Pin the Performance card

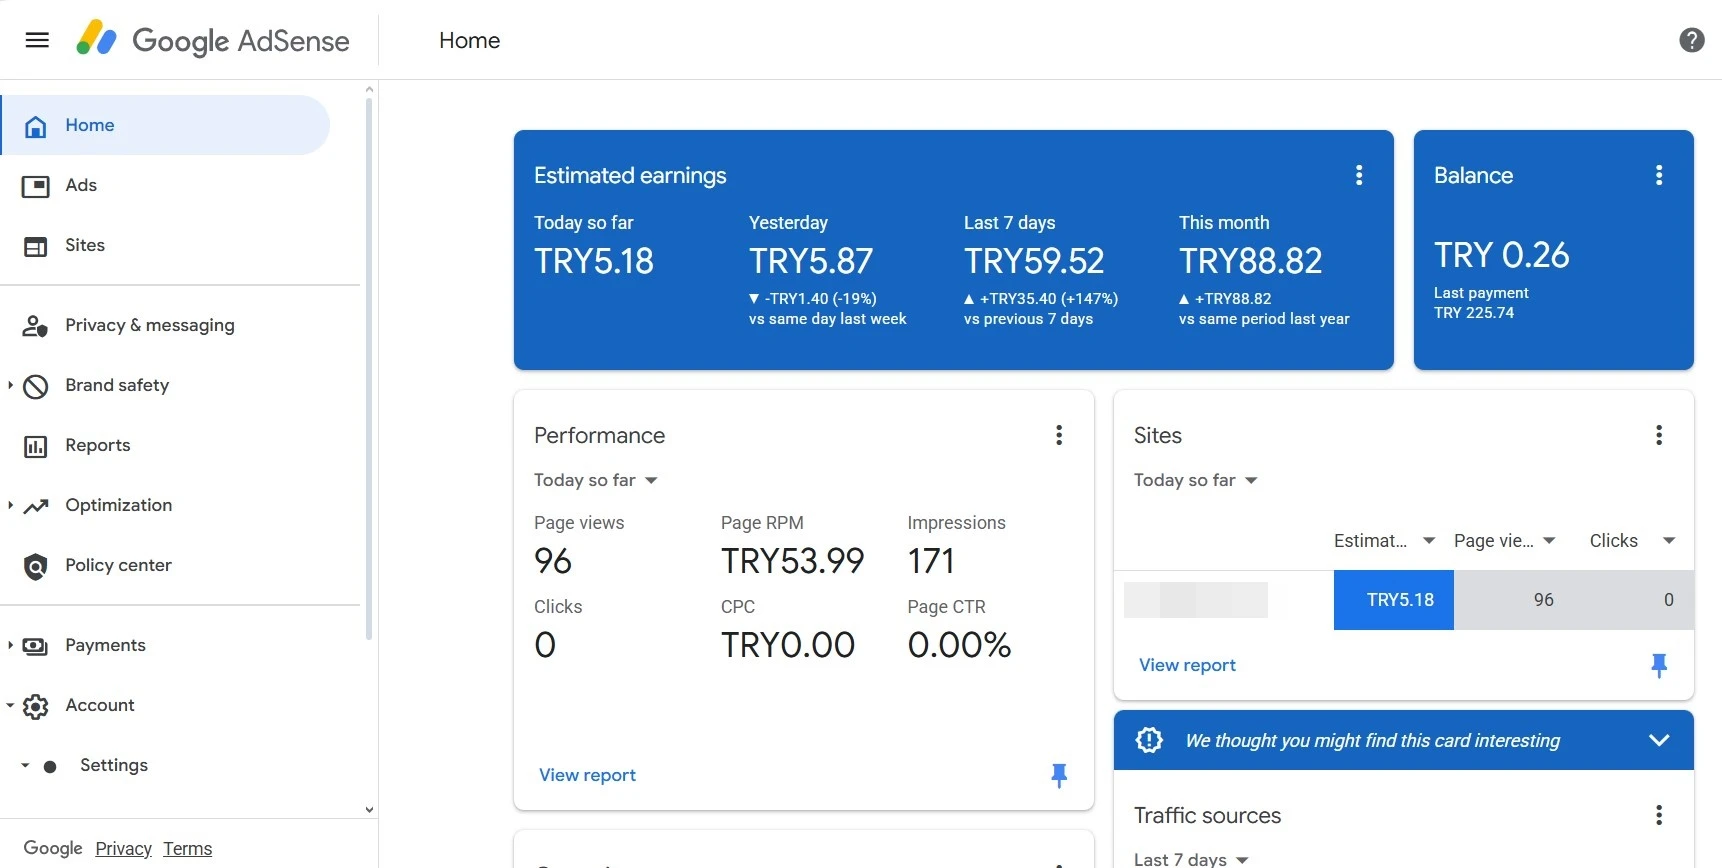point(1059,775)
